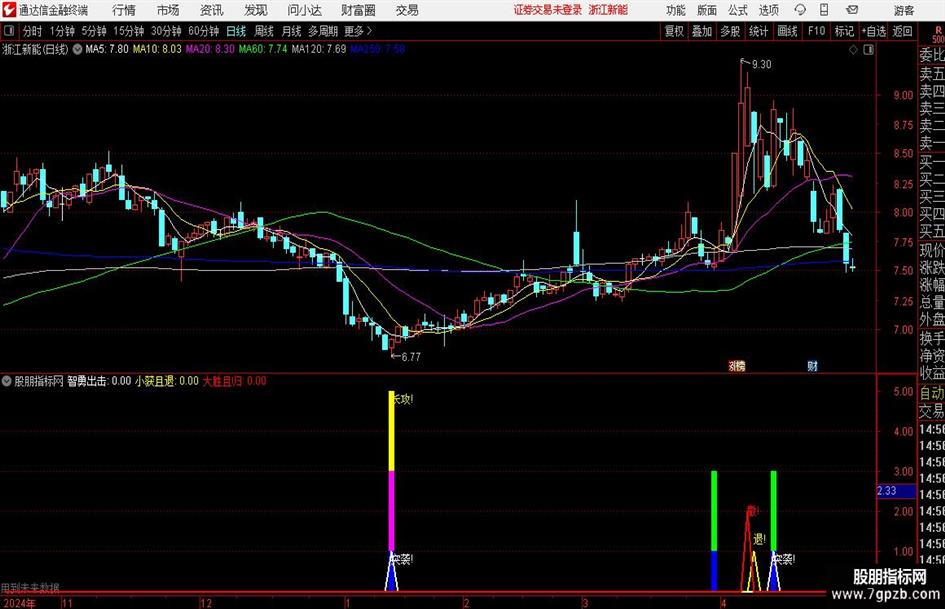Click the 小获且退: 0.00 indicator label
945x609 pixels.
[x=167, y=380]
